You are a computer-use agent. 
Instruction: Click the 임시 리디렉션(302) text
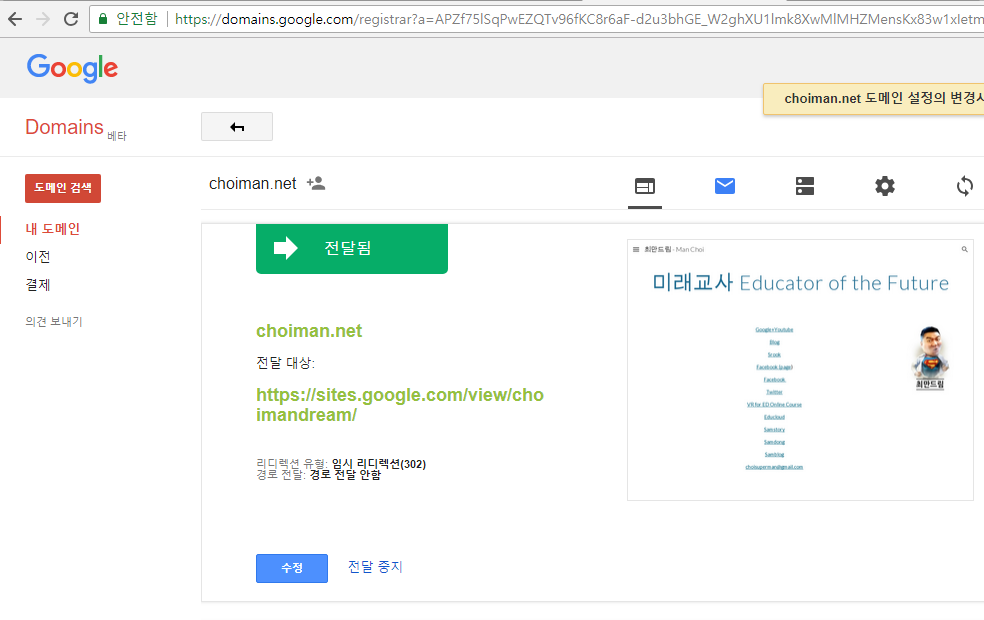click(x=378, y=464)
